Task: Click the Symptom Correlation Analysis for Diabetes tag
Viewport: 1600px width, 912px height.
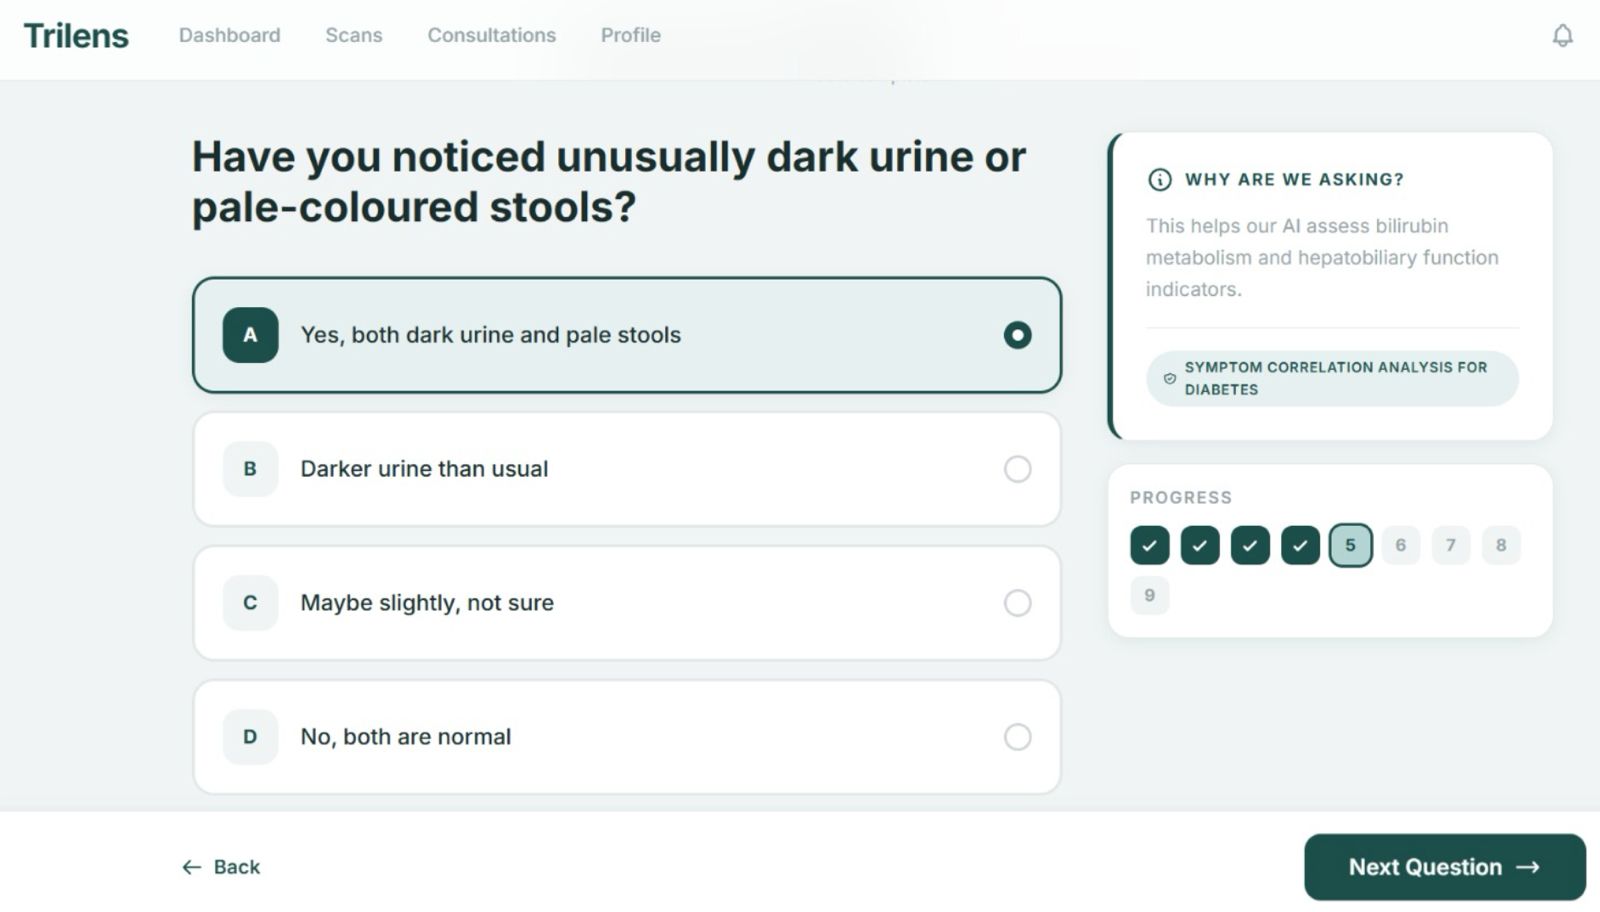Action: (1332, 379)
